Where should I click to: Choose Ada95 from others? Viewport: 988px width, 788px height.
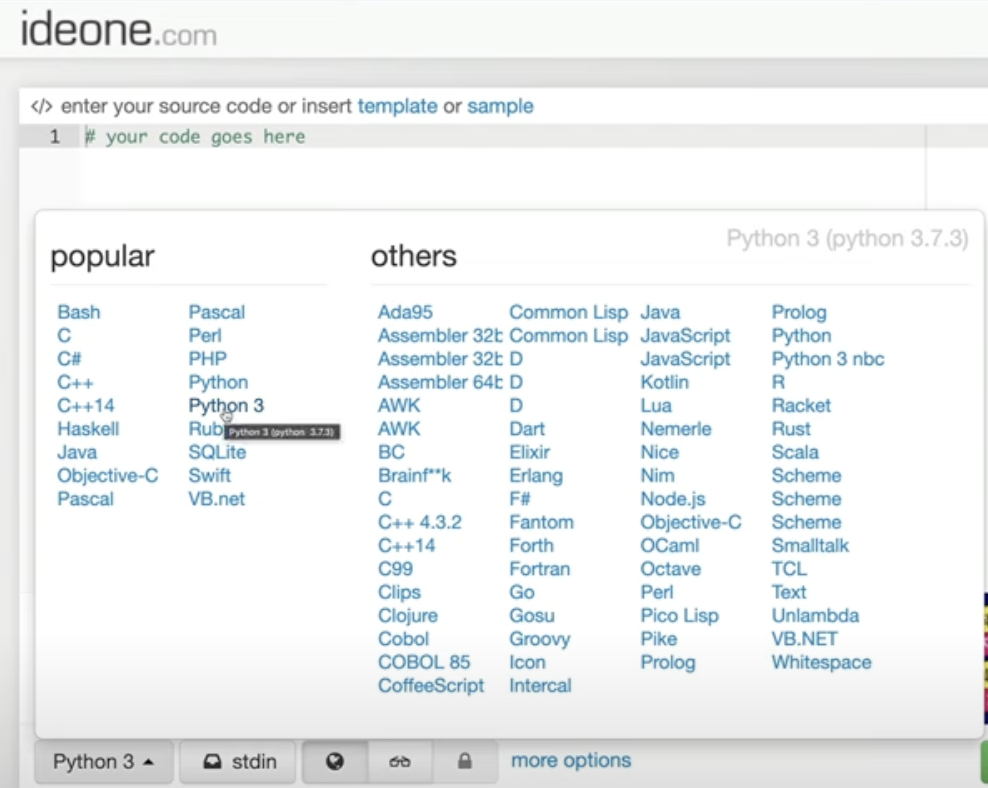[x=405, y=312]
